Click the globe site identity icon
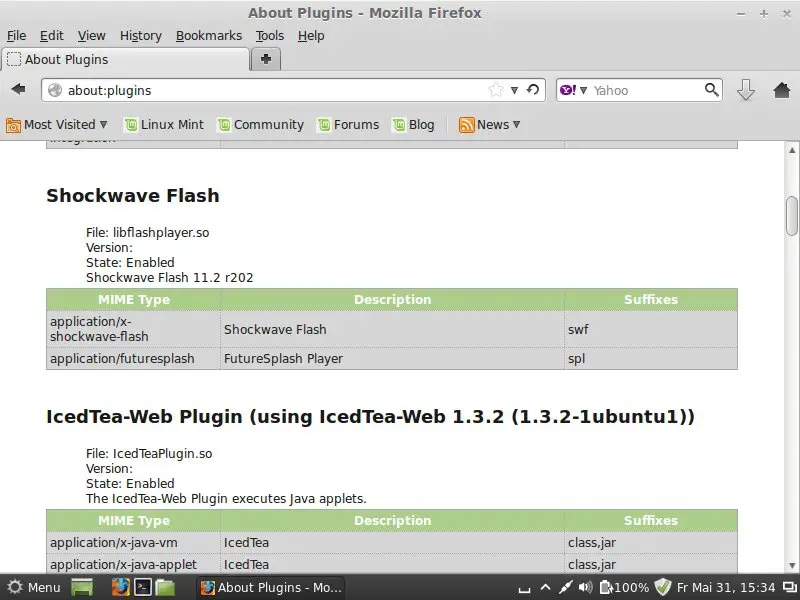 coord(55,90)
